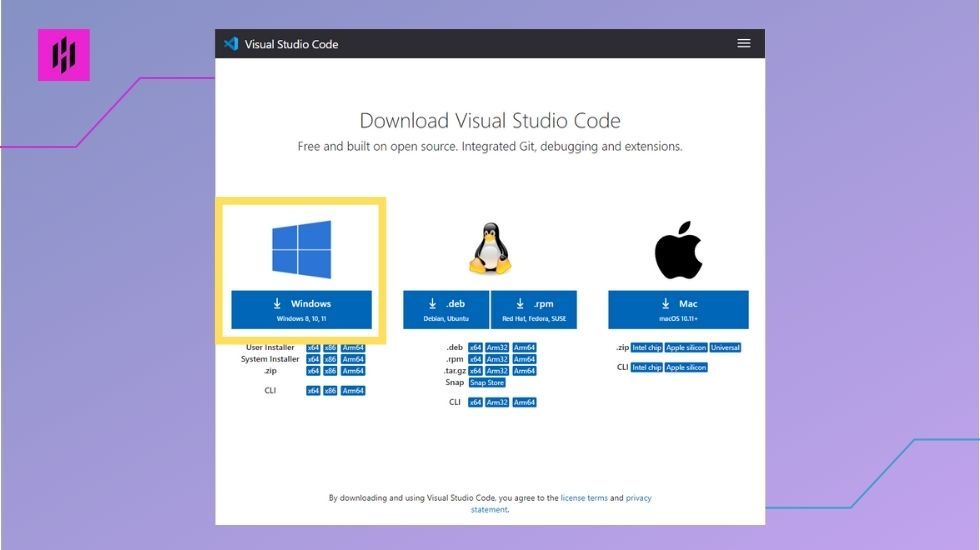Select Linux .deb Arm32 link
This screenshot has width=980, height=550.
[497, 348]
